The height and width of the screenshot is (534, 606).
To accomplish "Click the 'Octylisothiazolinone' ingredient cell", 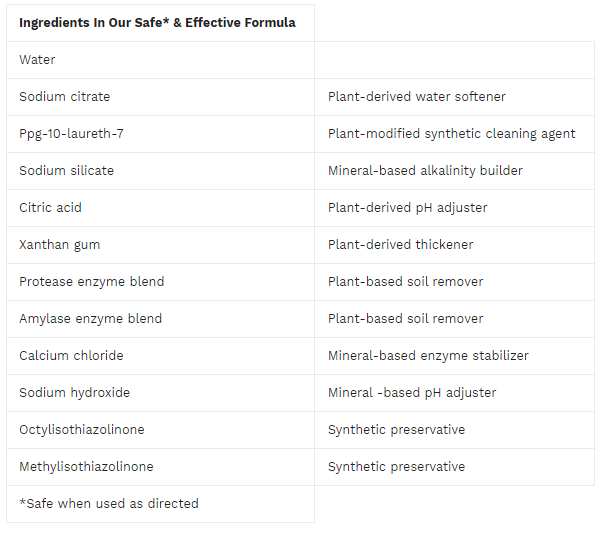I will click(x=82, y=430).
